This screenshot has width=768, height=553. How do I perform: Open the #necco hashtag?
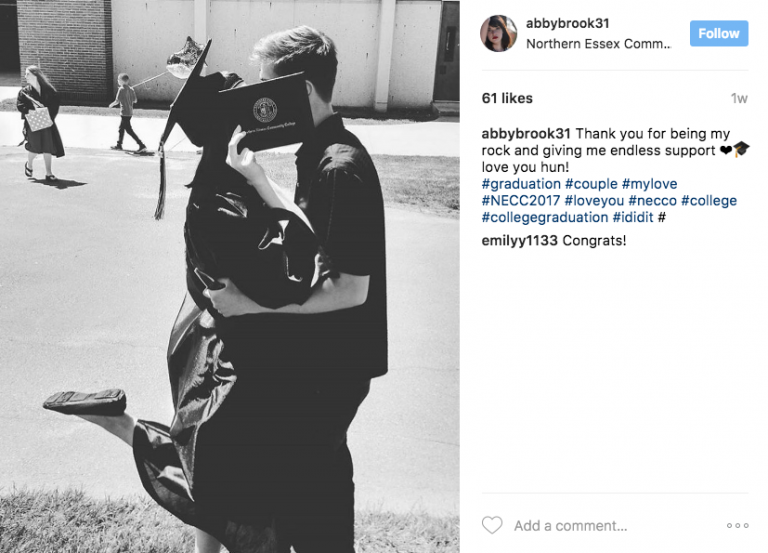click(652, 201)
